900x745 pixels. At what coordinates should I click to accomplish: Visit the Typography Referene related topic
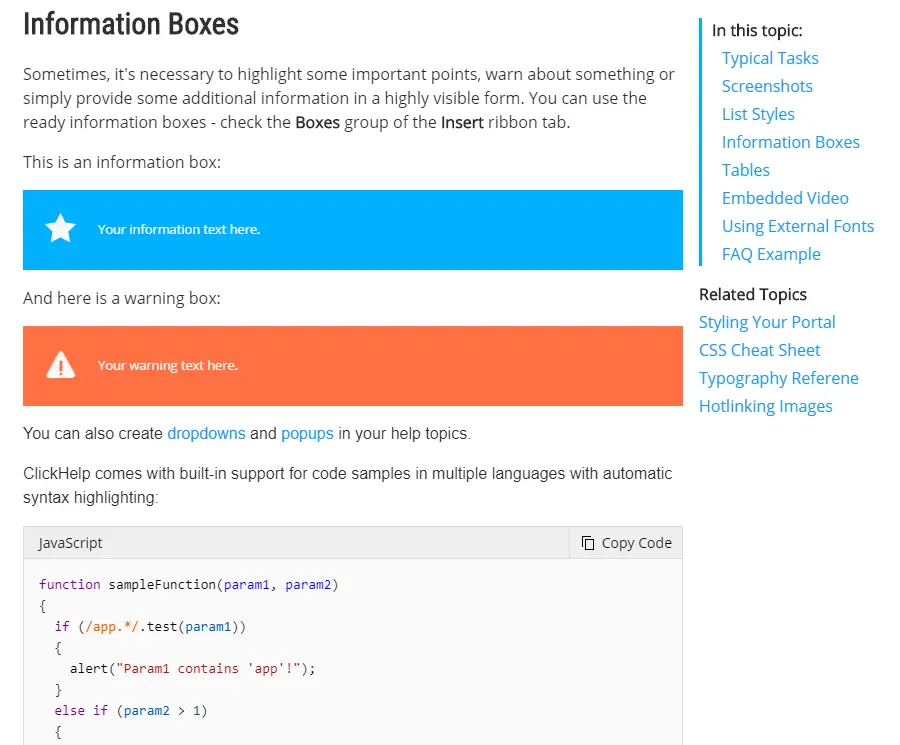[x=778, y=378]
